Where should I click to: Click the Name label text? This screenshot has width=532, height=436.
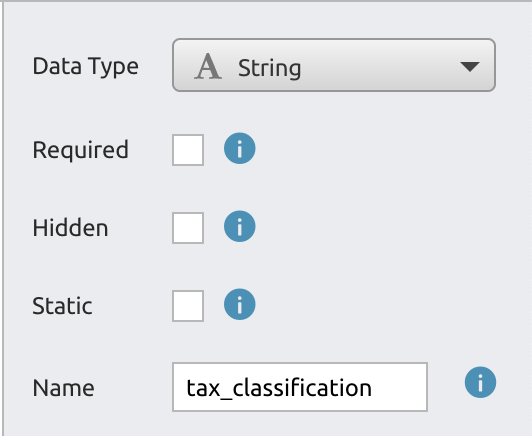[x=63, y=388]
